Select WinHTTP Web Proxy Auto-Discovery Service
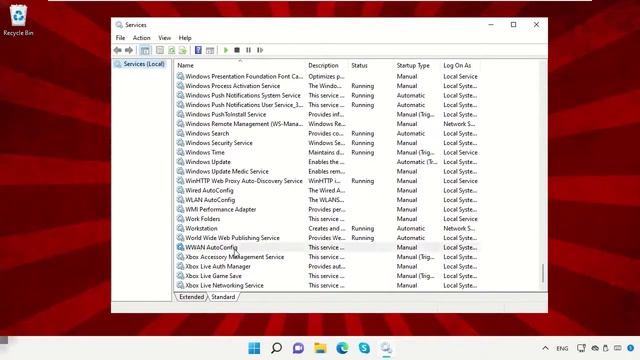 [x=327, y=181]
